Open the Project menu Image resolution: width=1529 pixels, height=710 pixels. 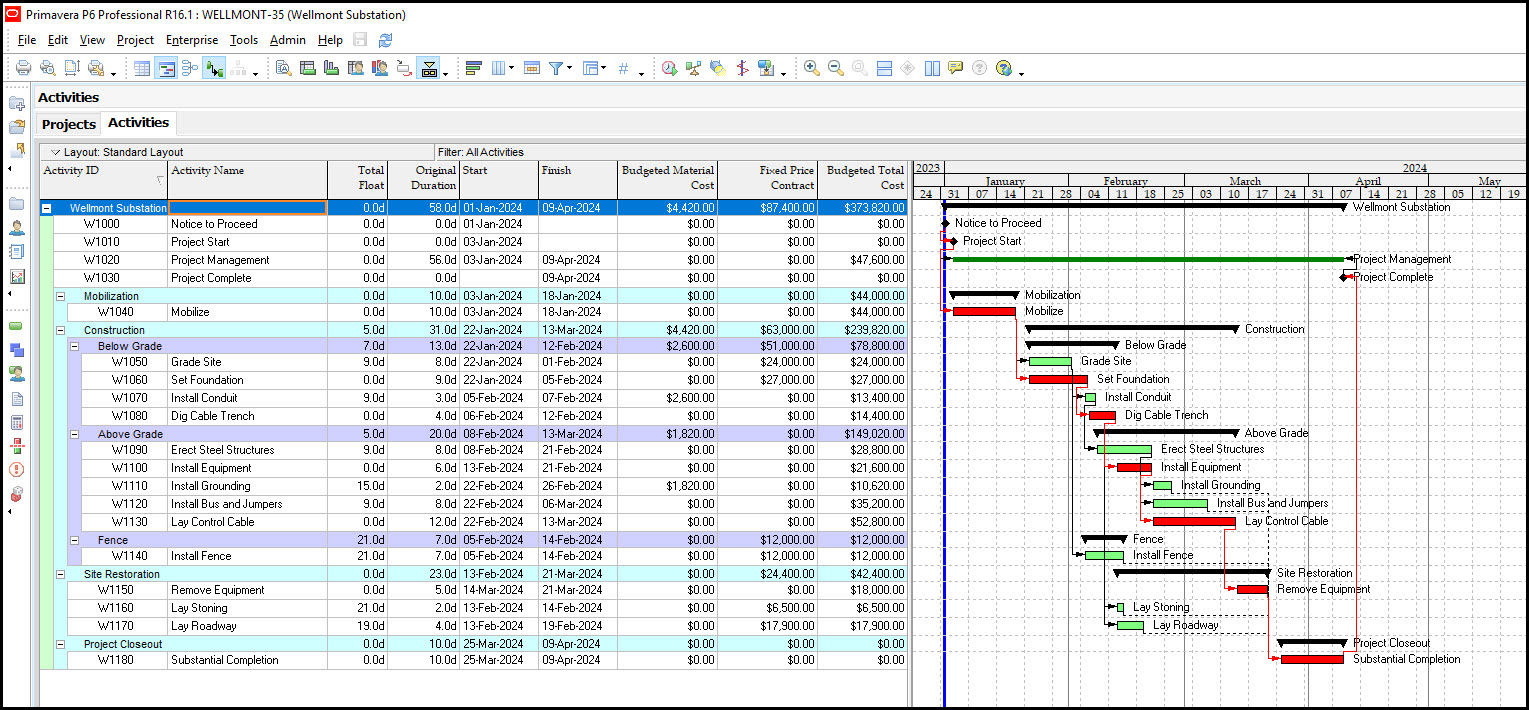[x=135, y=40]
